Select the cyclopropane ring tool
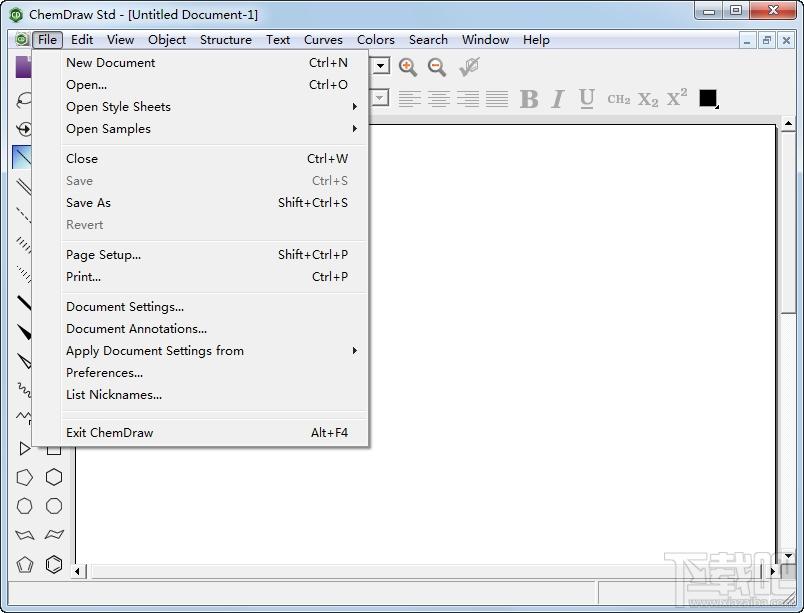The width and height of the screenshot is (804, 613). 24,448
